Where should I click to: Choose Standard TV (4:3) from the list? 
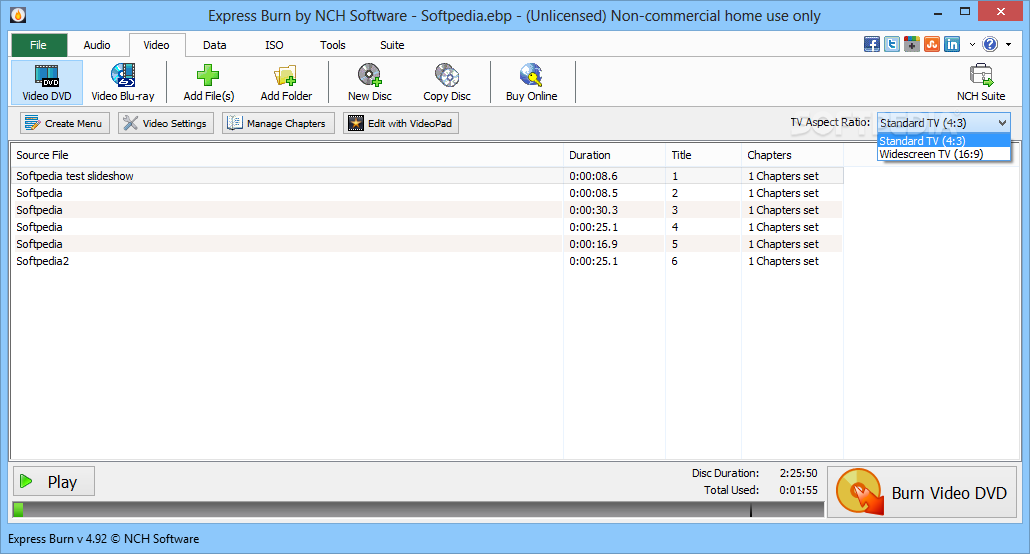click(943, 141)
